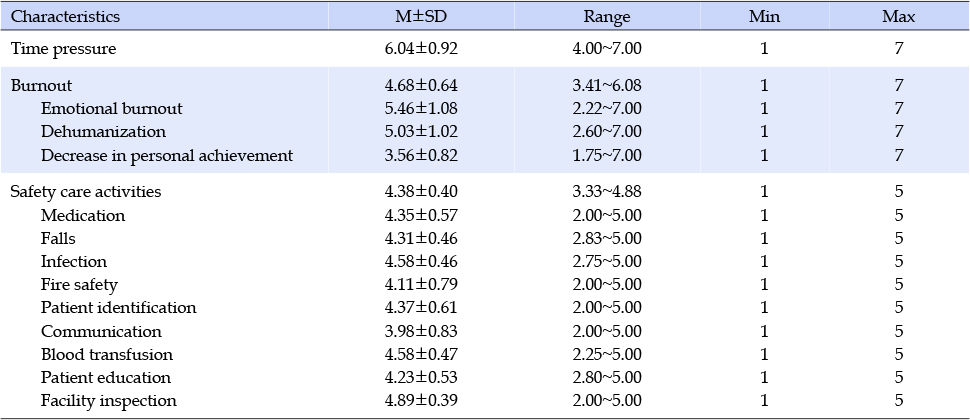Select the 3.41~6.08 range value
The image size is (970, 420).
(x=607, y=85)
